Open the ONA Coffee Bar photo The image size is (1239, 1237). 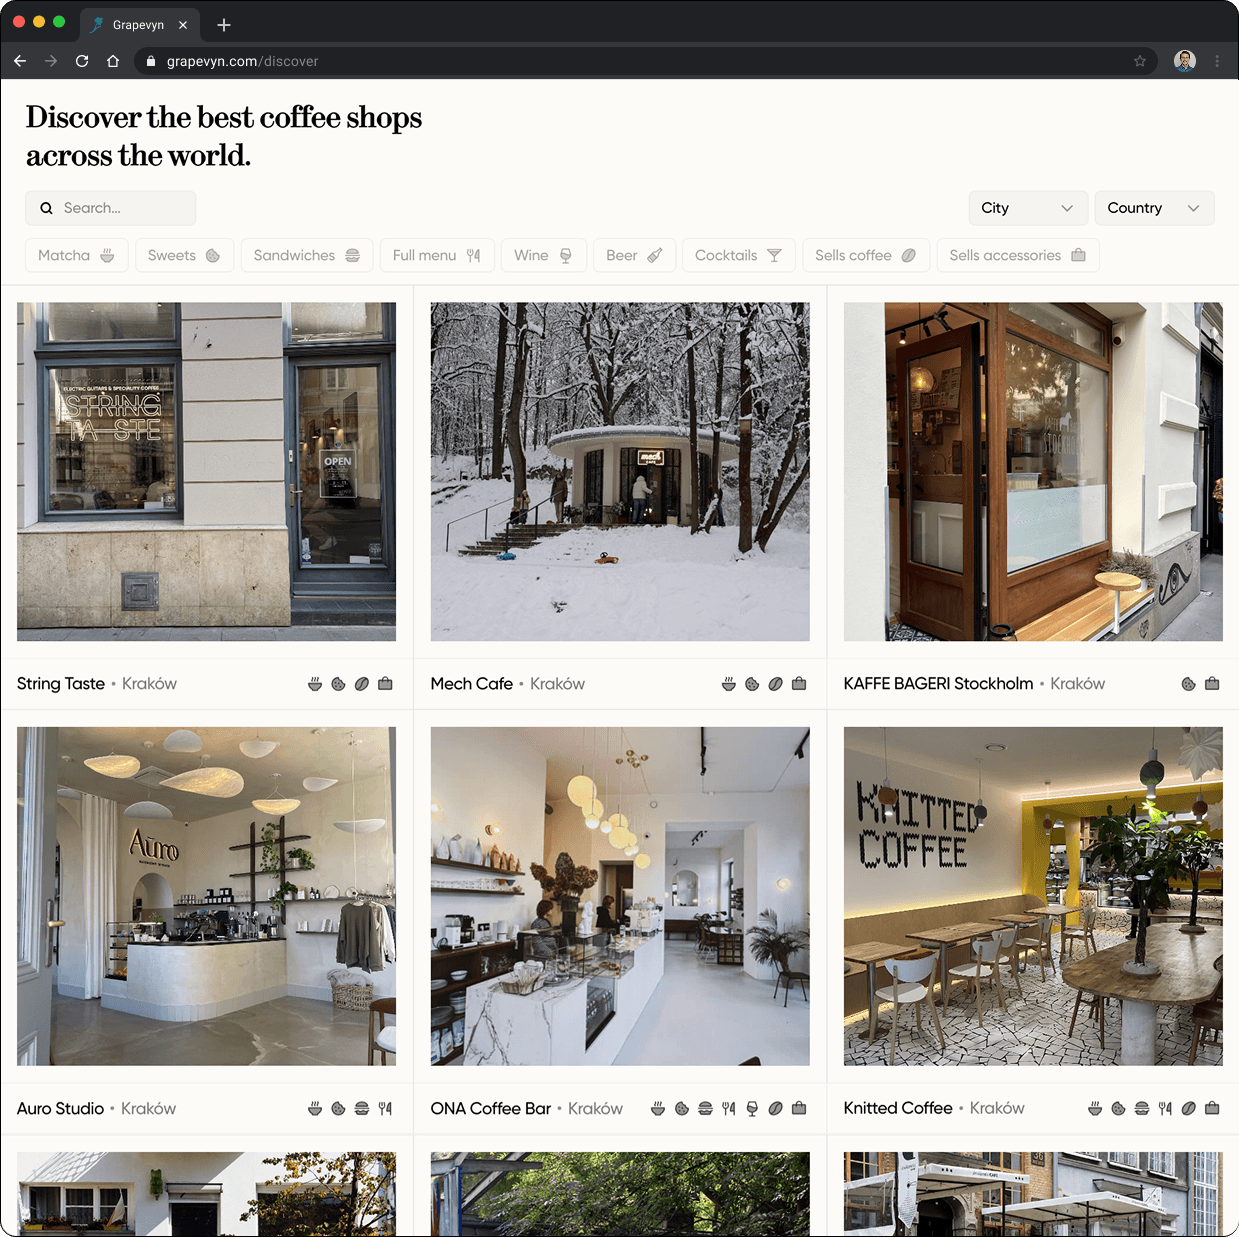click(x=620, y=896)
